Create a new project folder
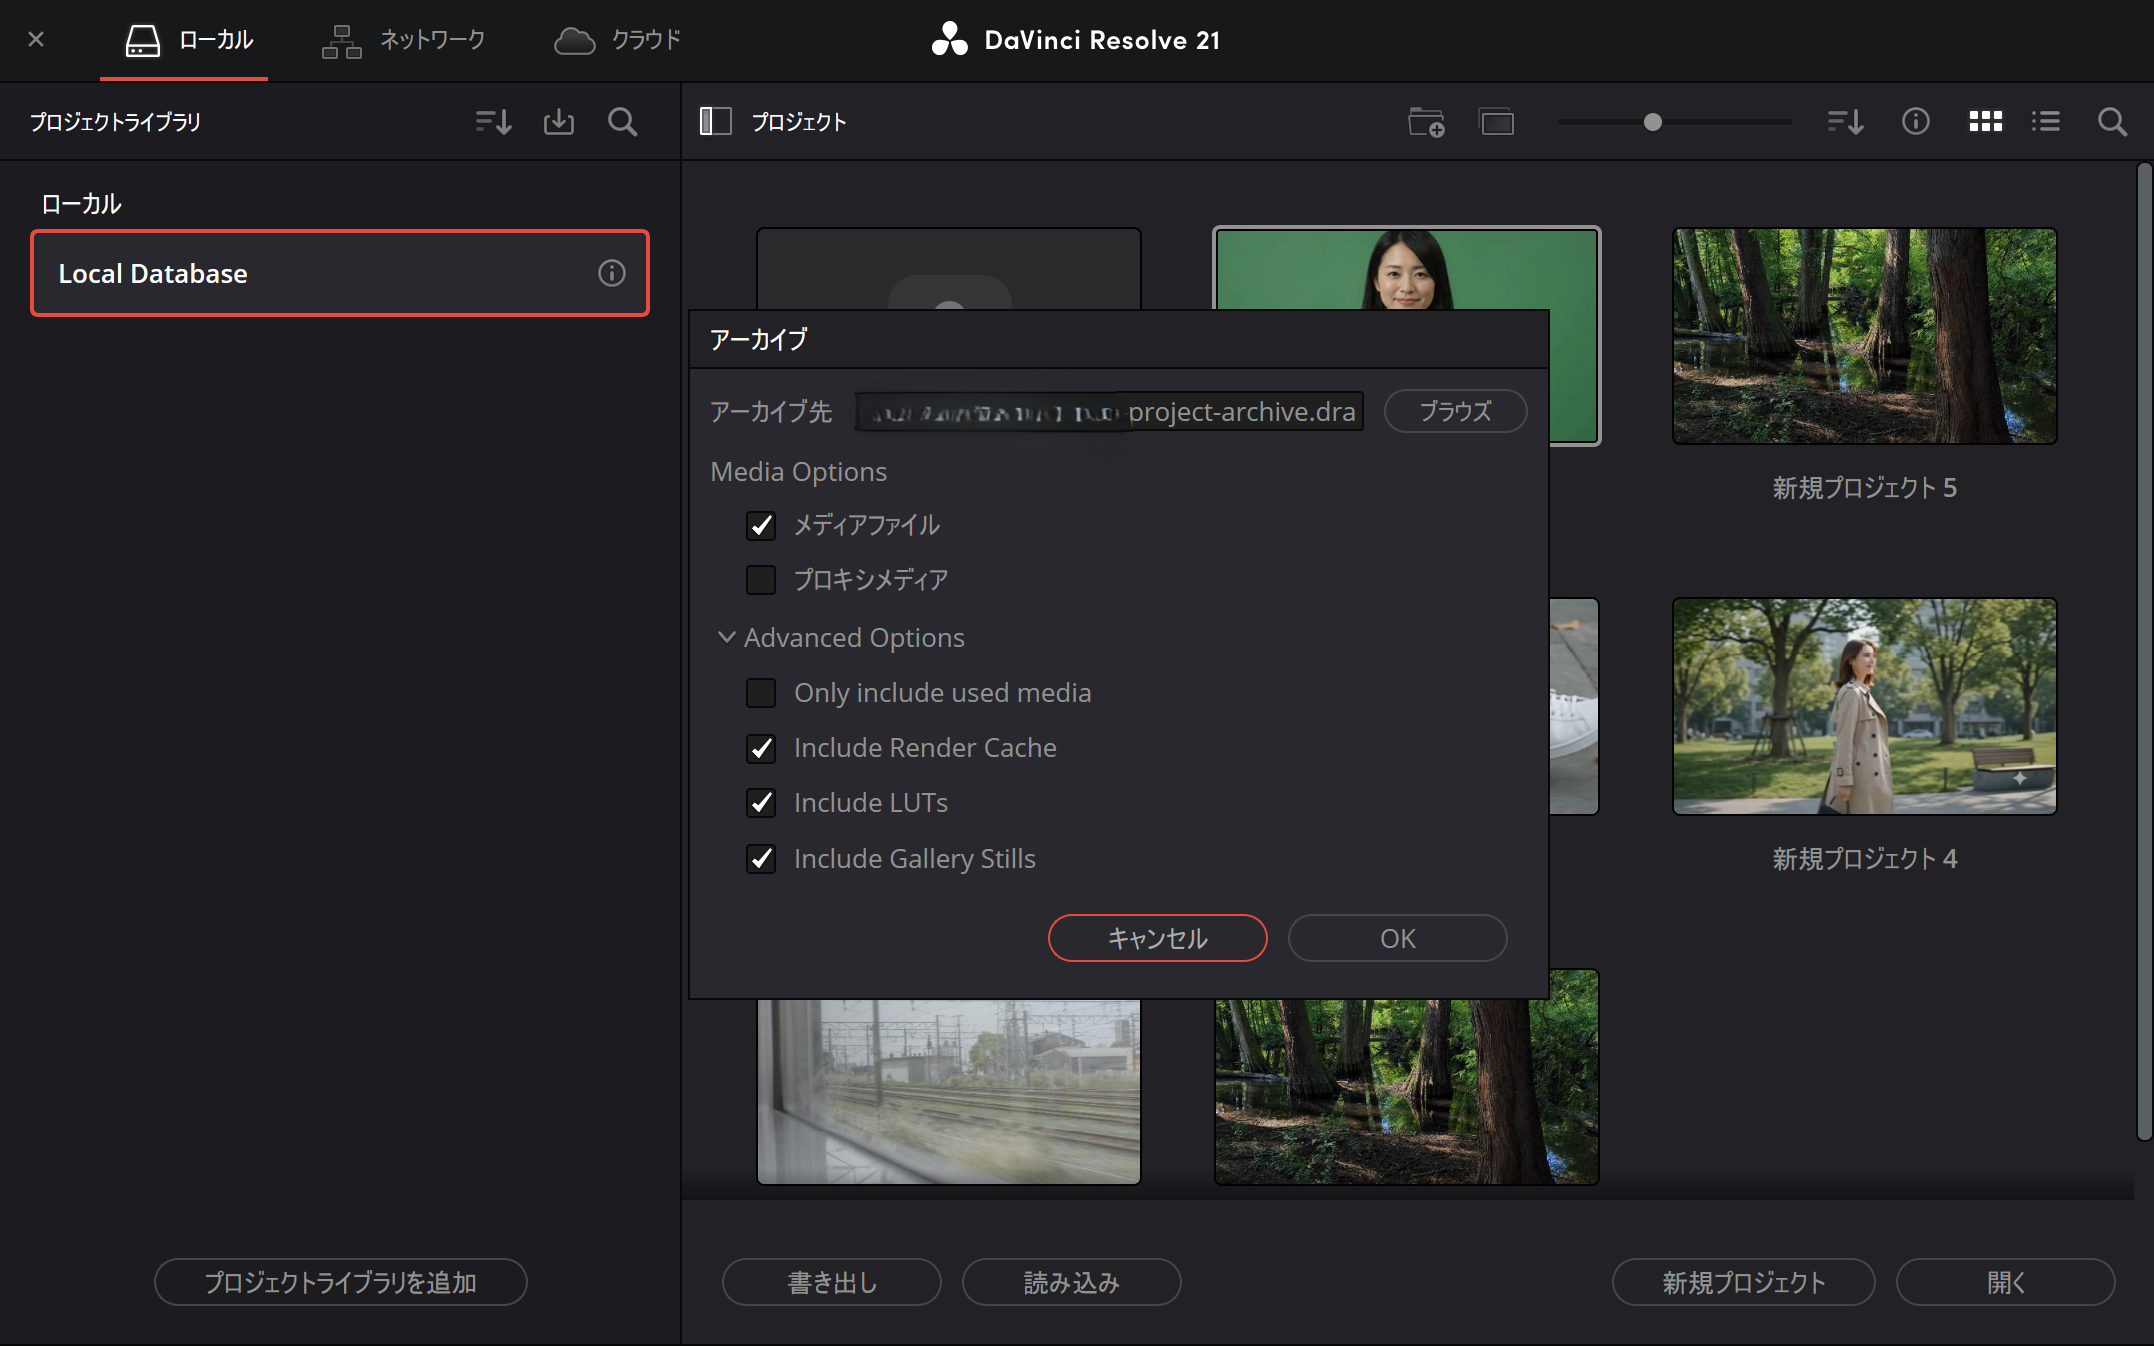 click(1426, 122)
